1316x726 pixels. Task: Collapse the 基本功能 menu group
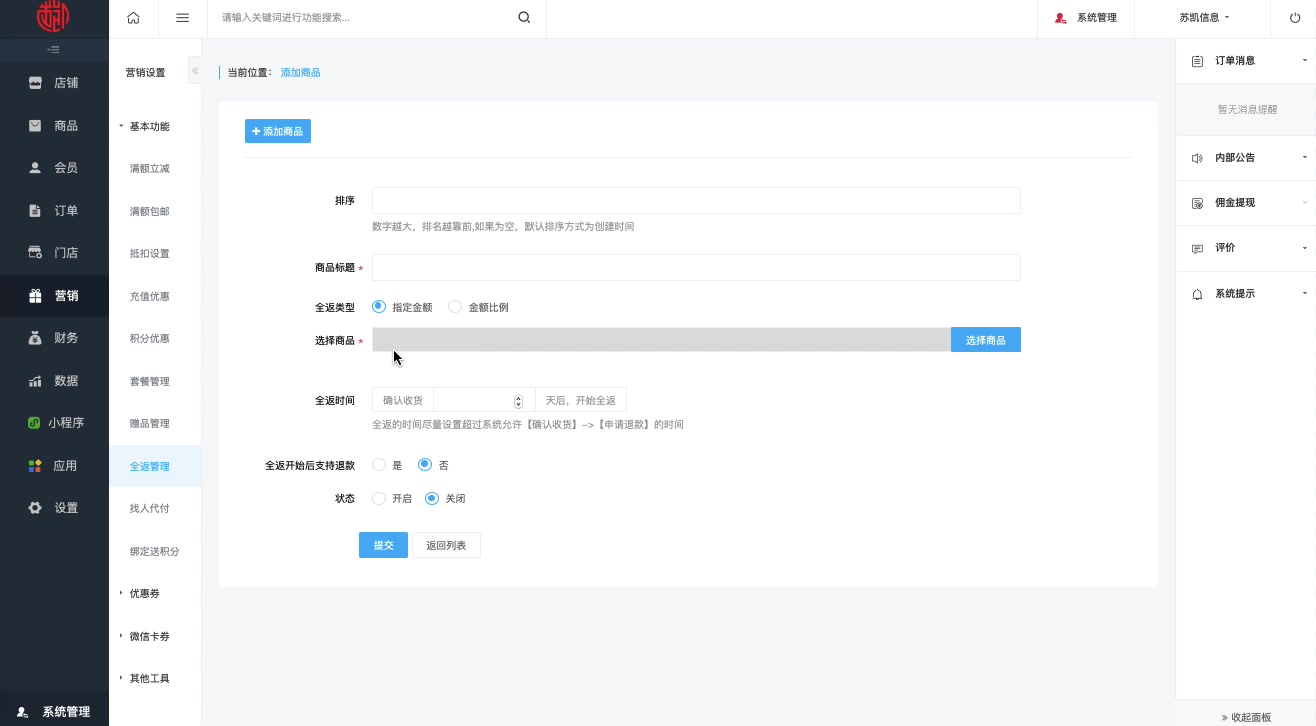[144, 126]
